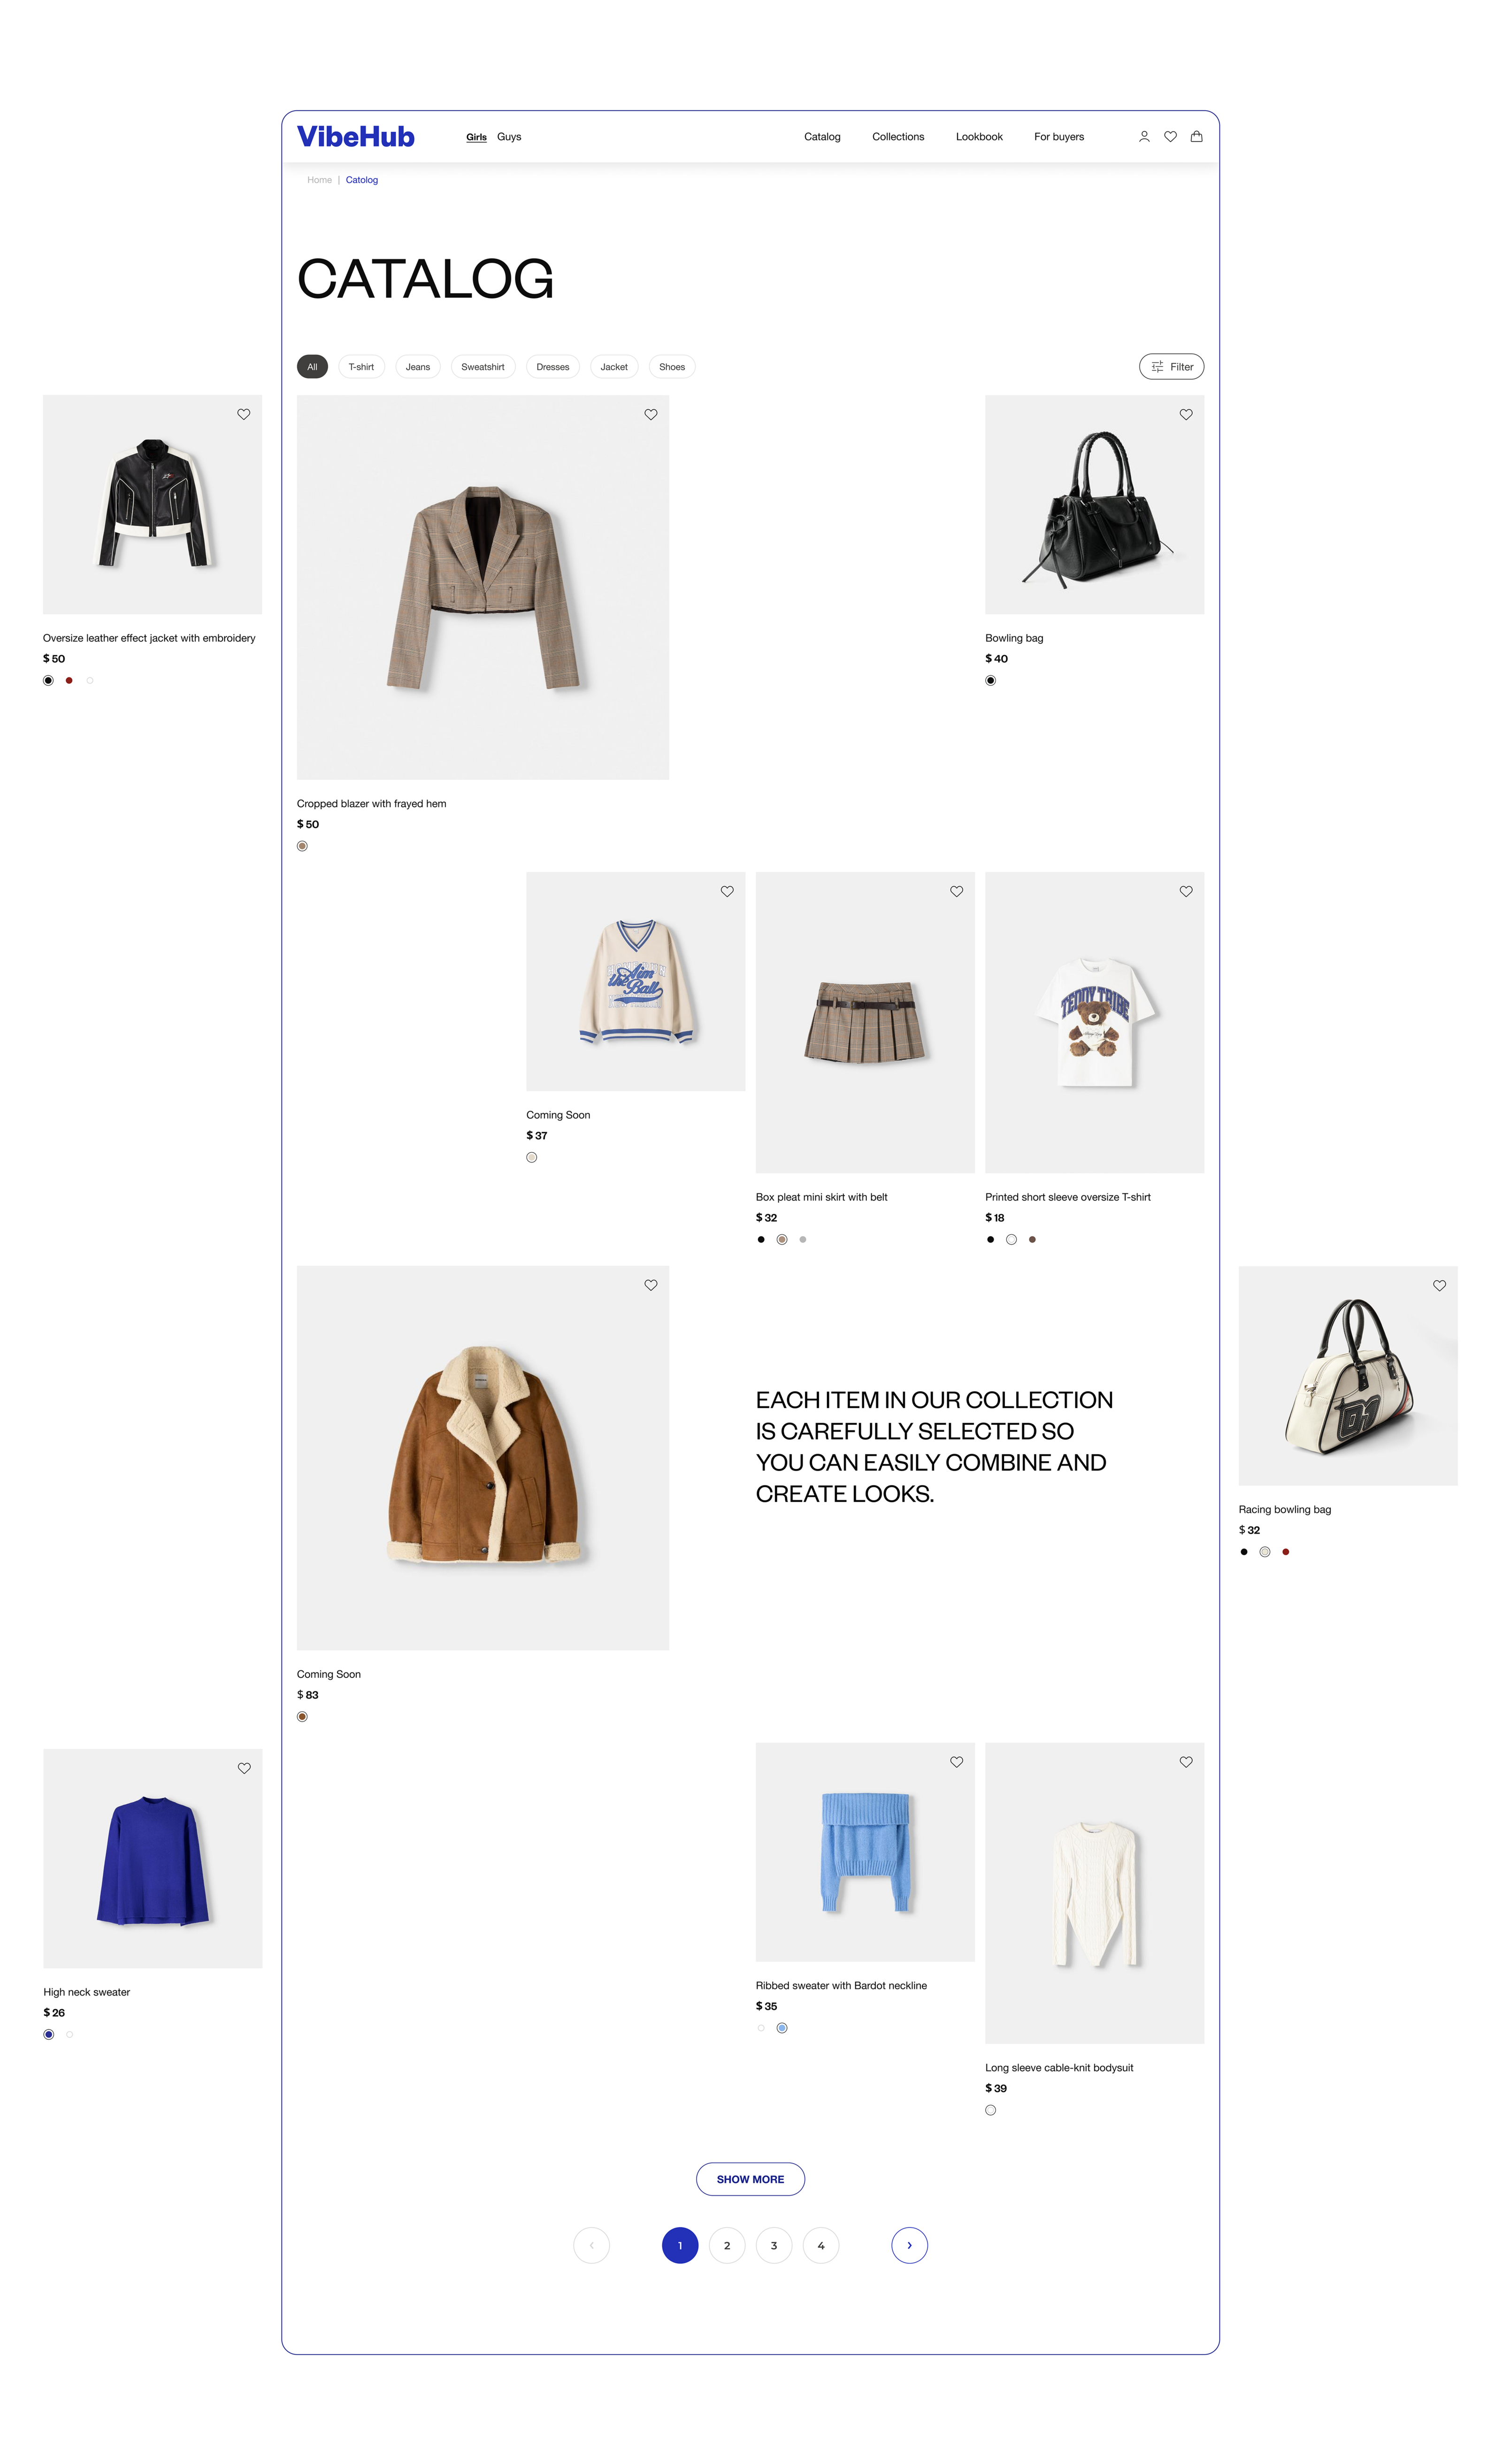Choose the red swatch for Racing bowling bag
The height and width of the screenshot is (2464, 1502).
click(1286, 1552)
